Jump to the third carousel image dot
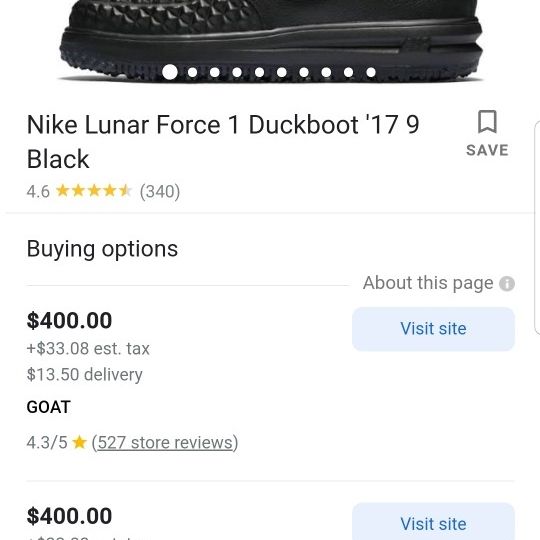Viewport: 540px width, 540px height. [215, 72]
